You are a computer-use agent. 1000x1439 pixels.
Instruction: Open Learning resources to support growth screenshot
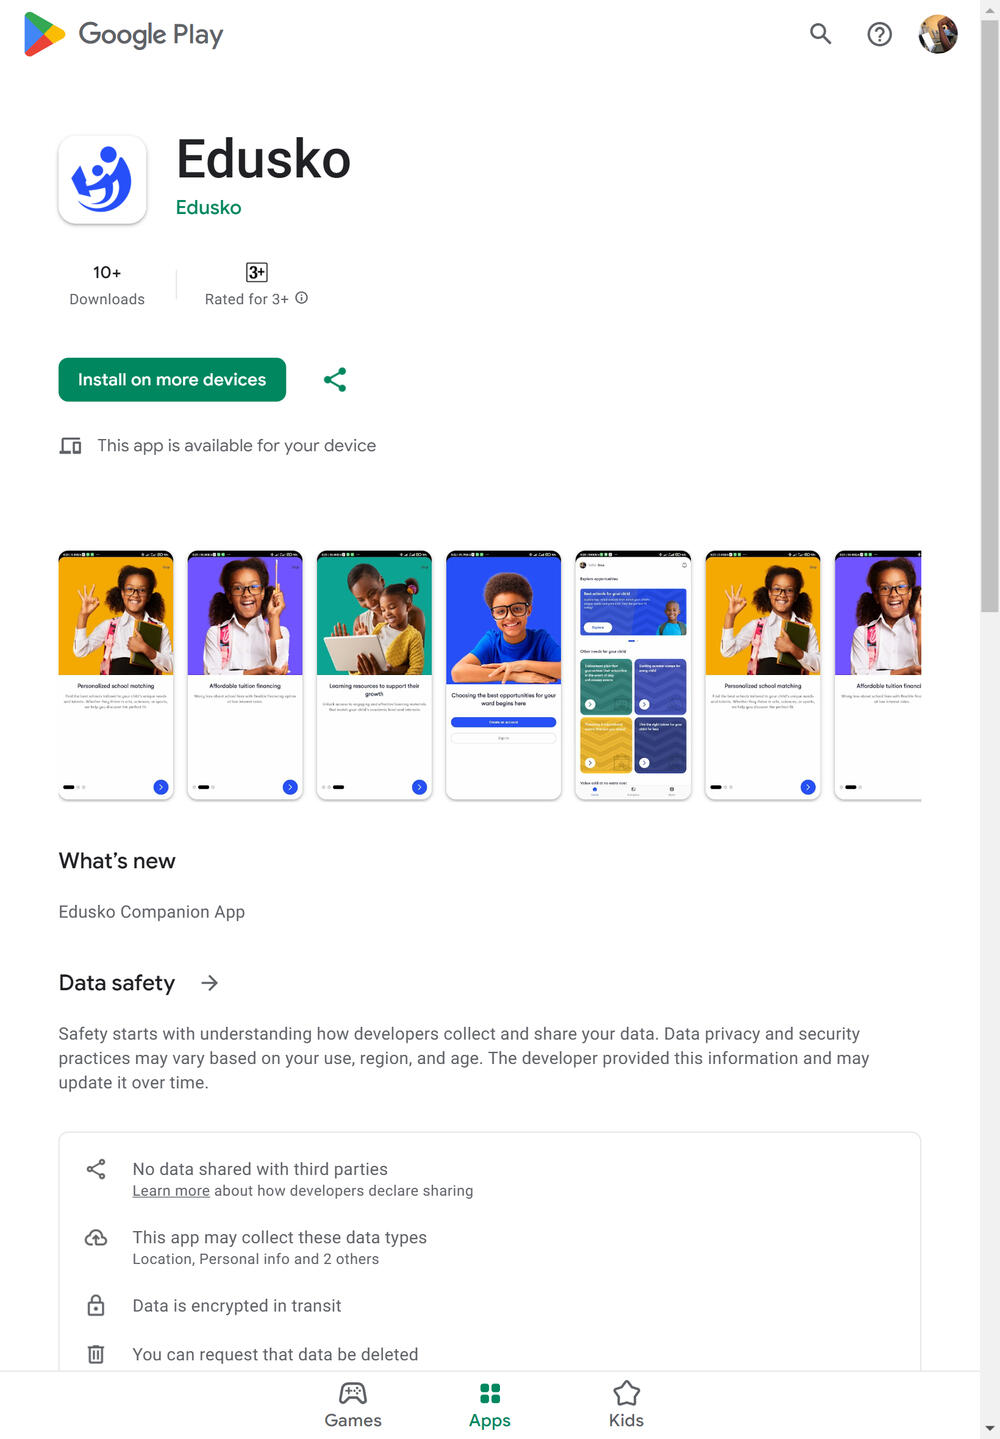tap(375, 675)
